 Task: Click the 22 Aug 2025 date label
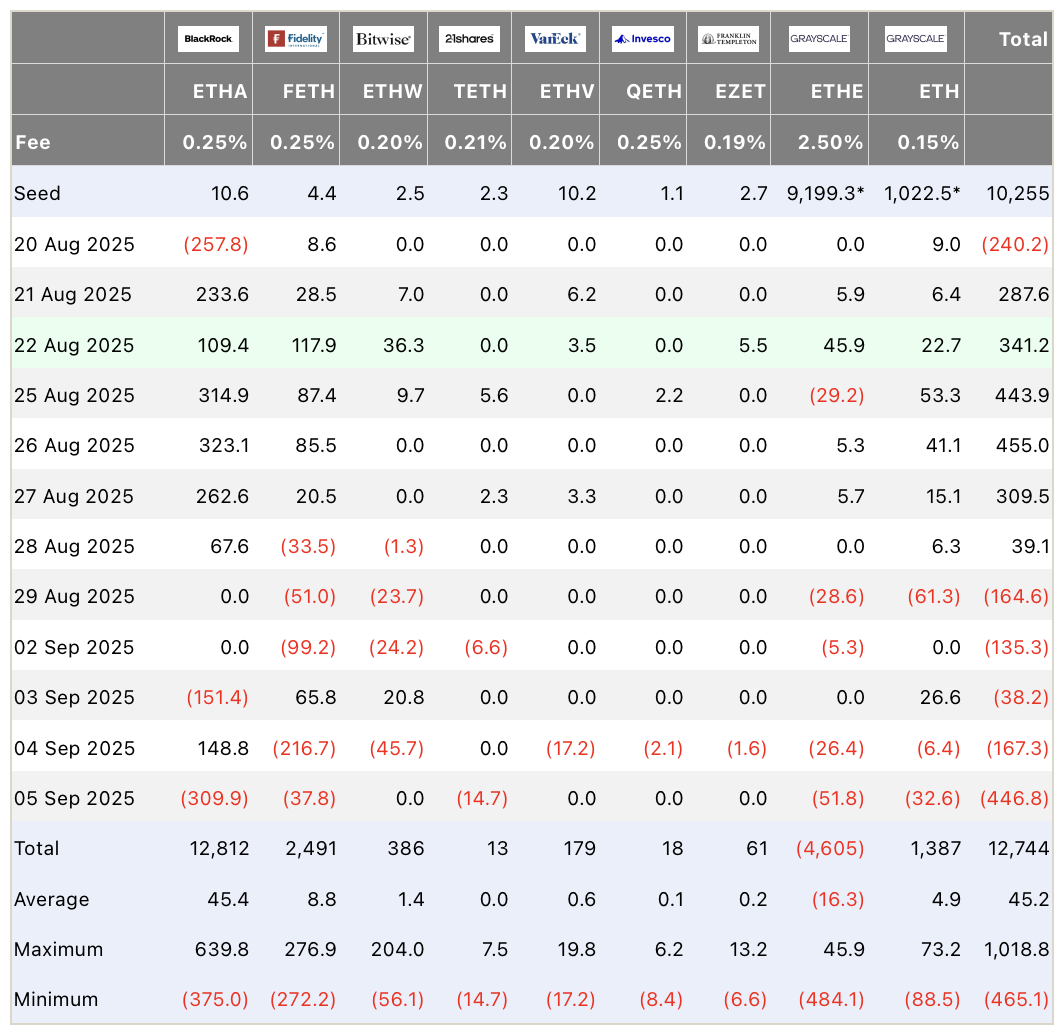click(x=74, y=345)
